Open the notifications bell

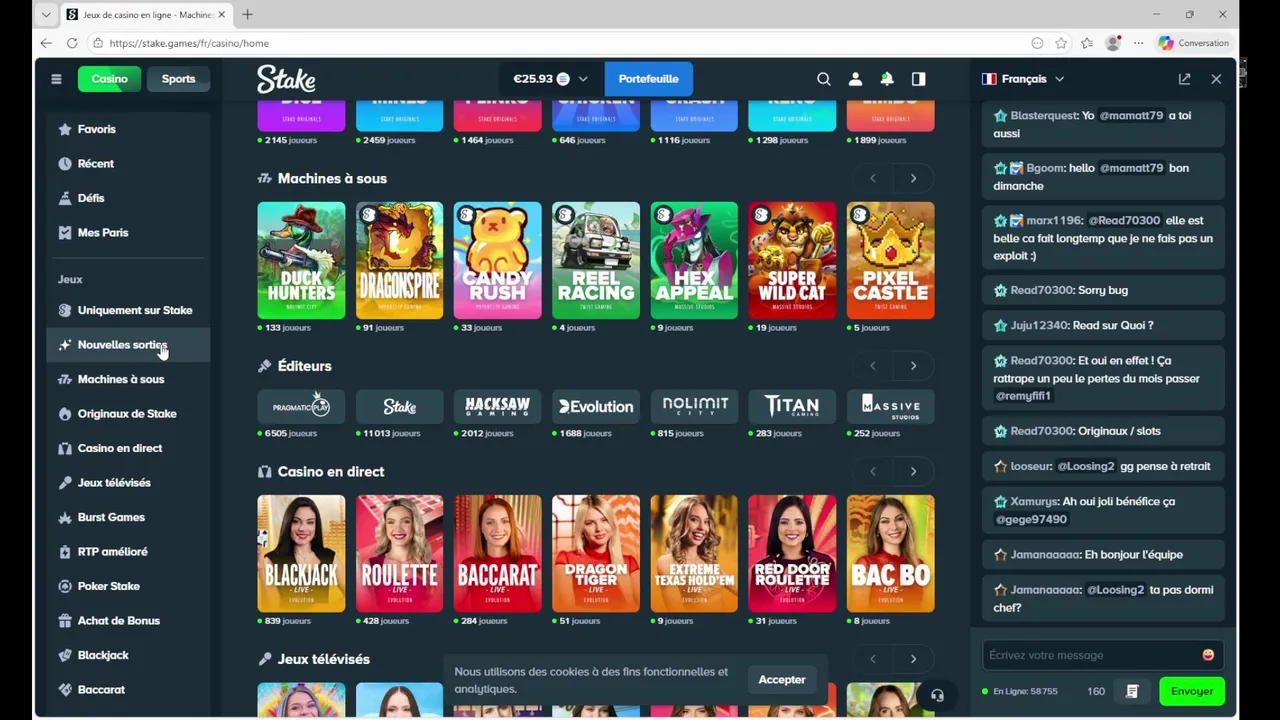887,79
